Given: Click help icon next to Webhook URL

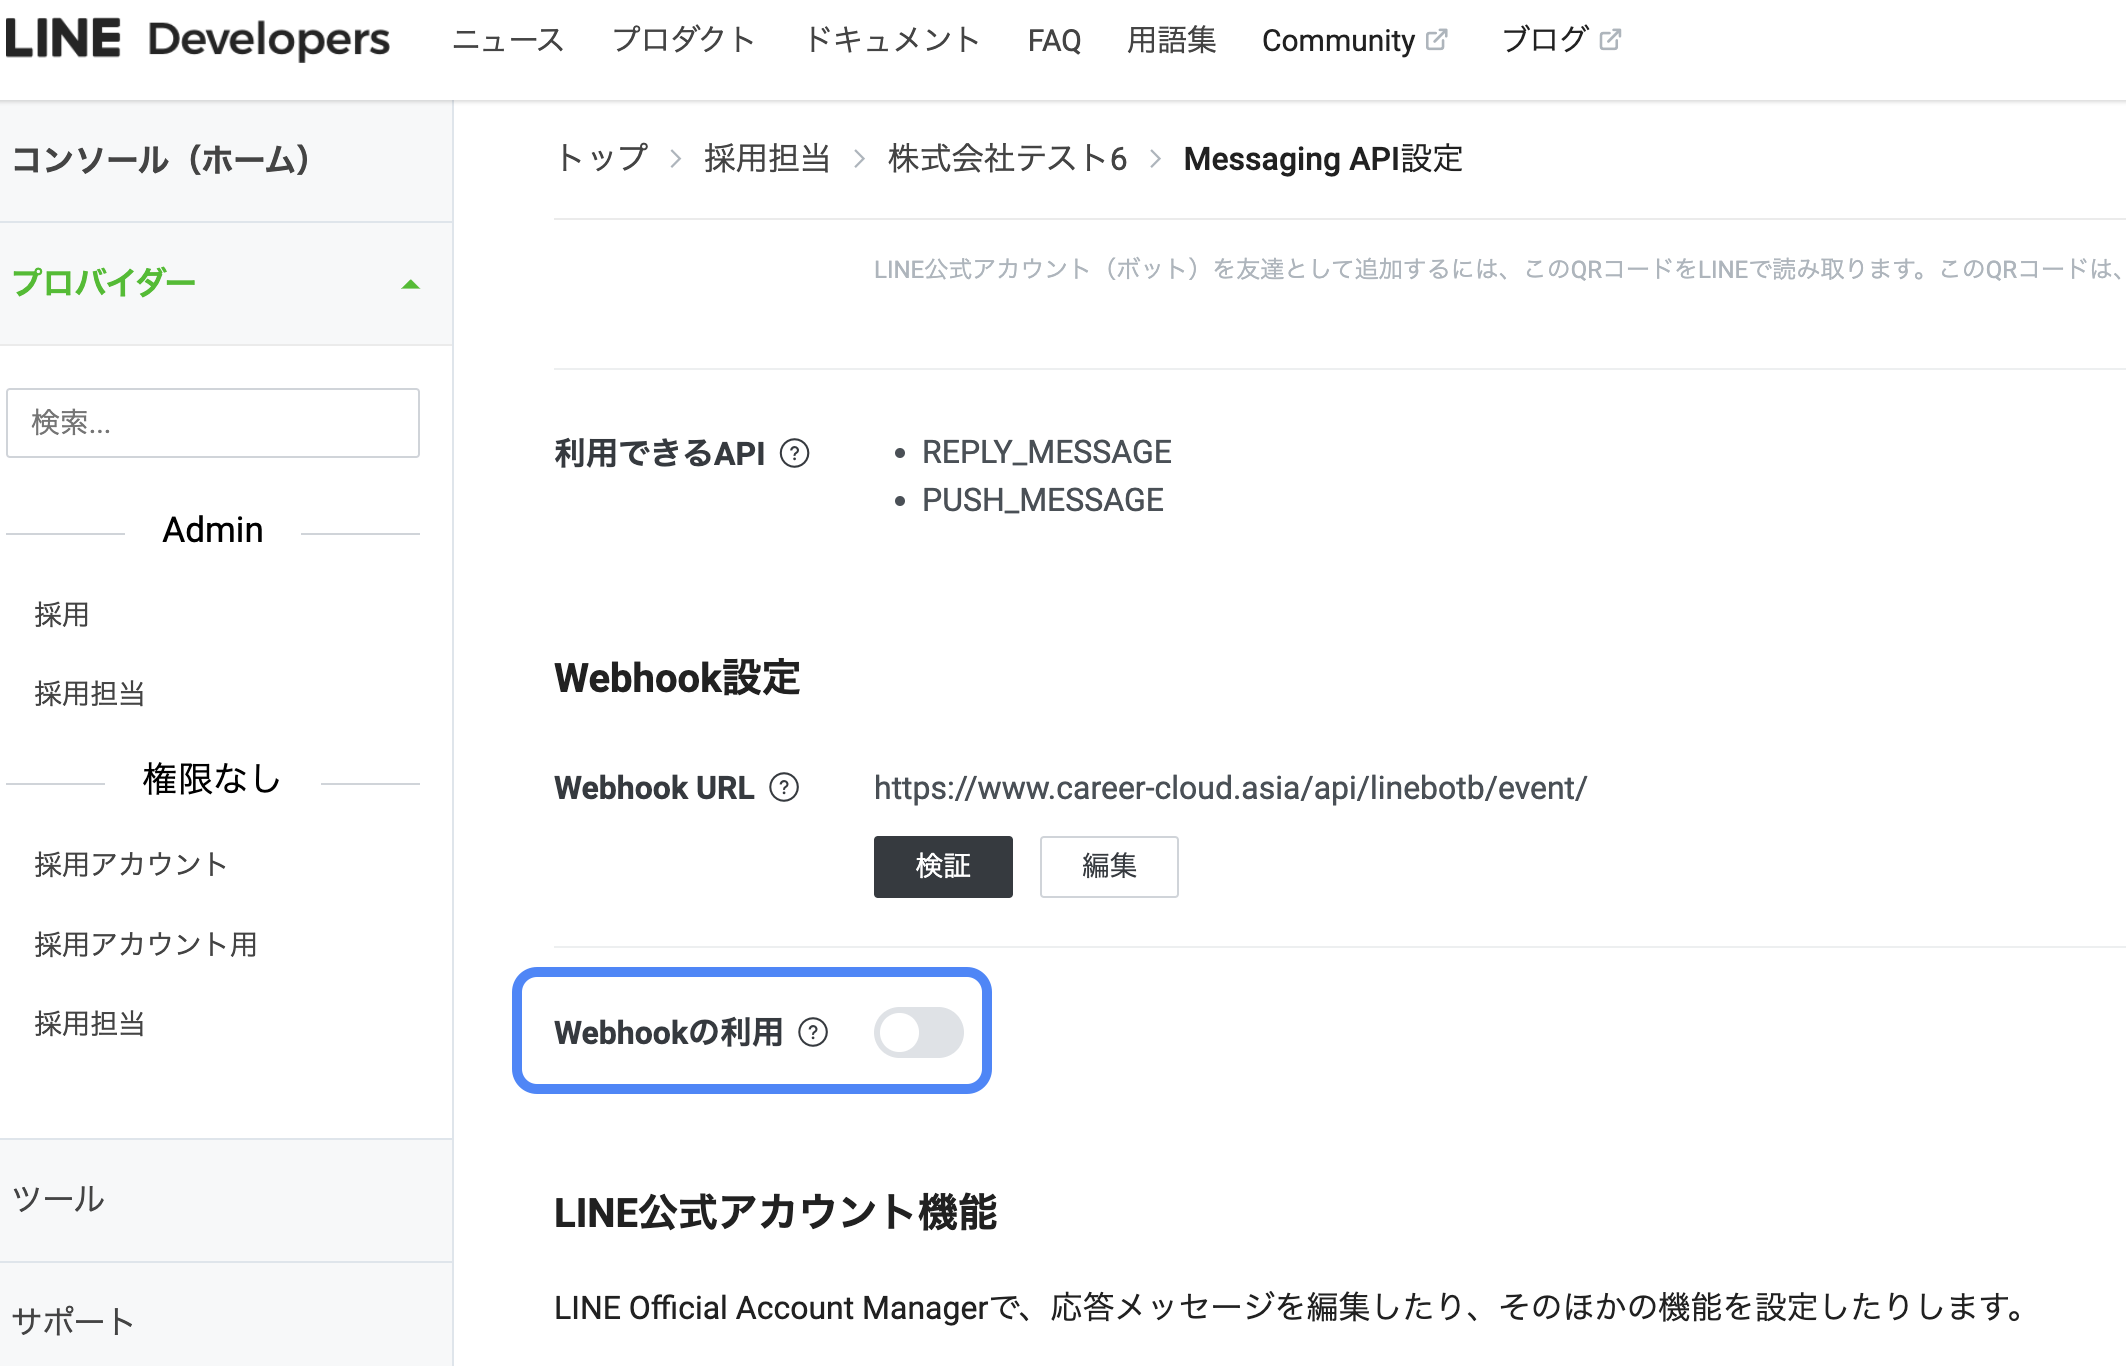Looking at the screenshot, I should pyautogui.click(x=784, y=788).
